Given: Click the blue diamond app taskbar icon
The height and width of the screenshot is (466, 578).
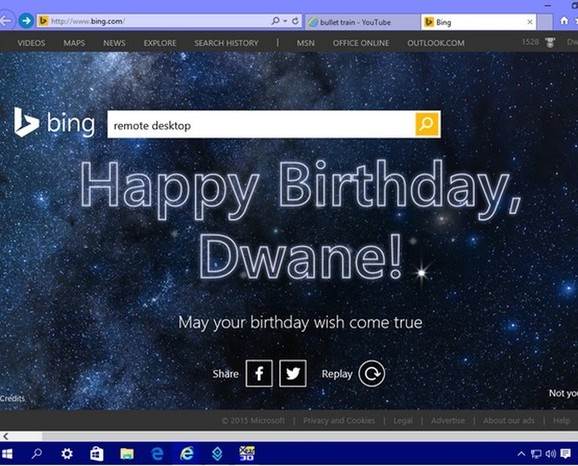Looking at the screenshot, I should (217, 454).
